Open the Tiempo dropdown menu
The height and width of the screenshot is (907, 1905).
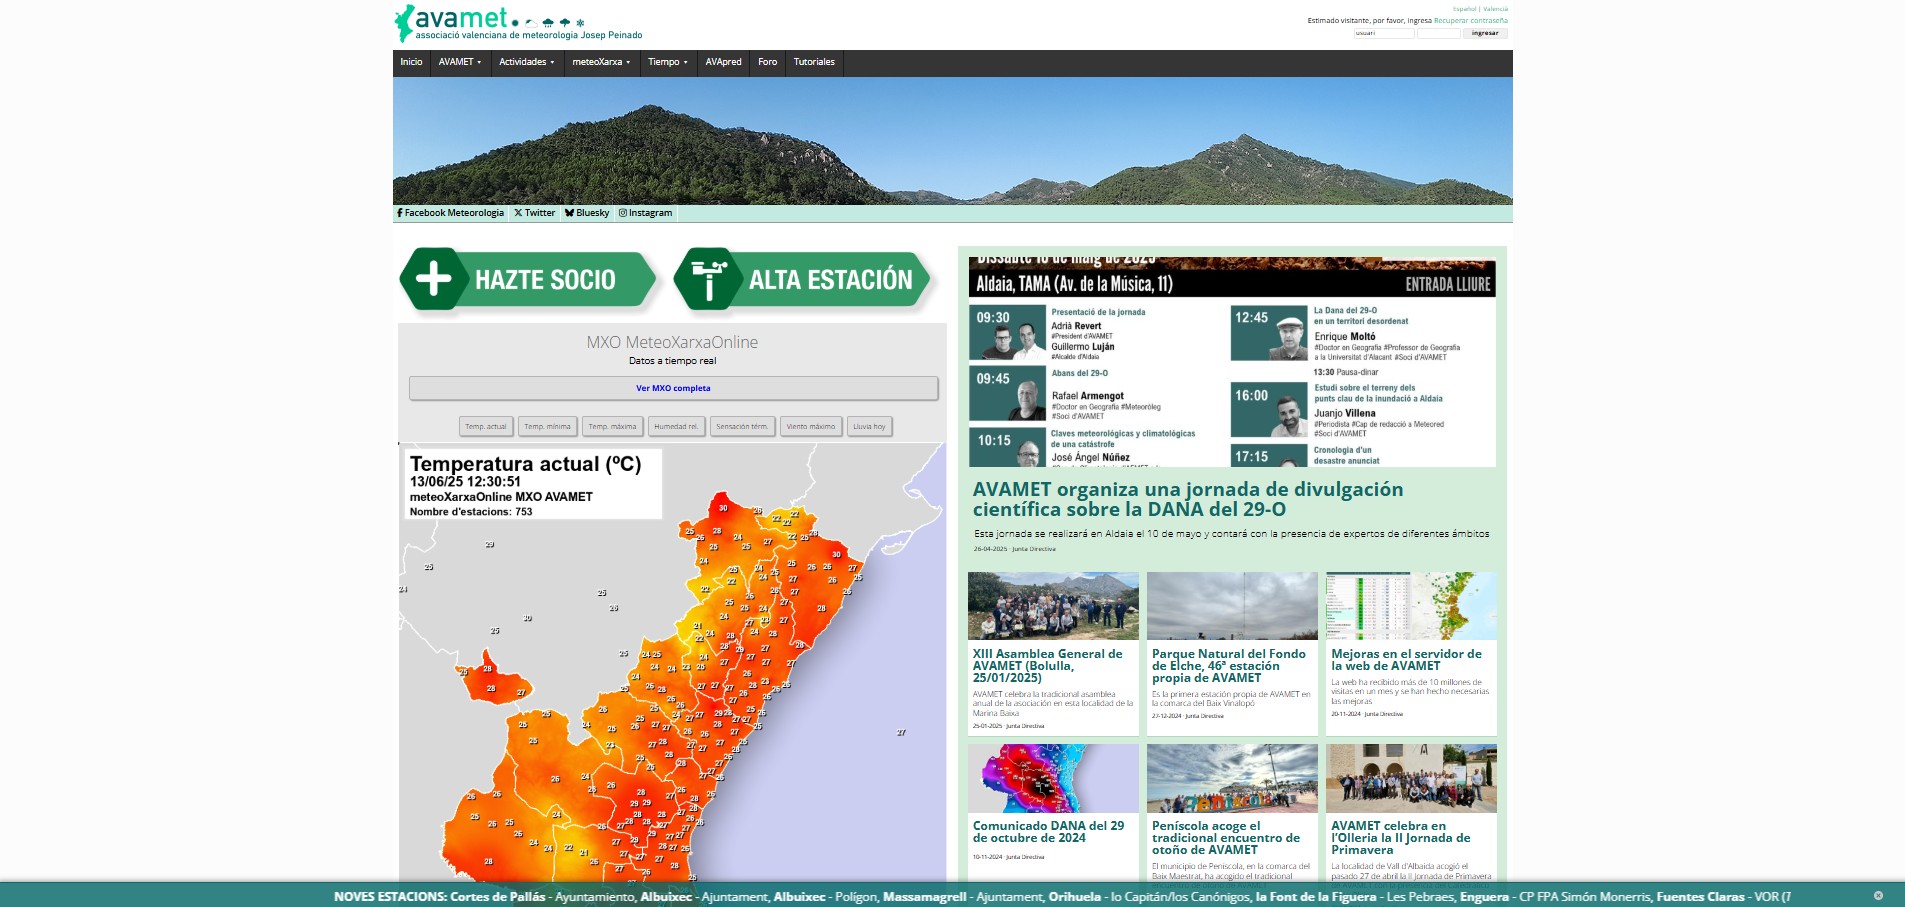point(667,62)
